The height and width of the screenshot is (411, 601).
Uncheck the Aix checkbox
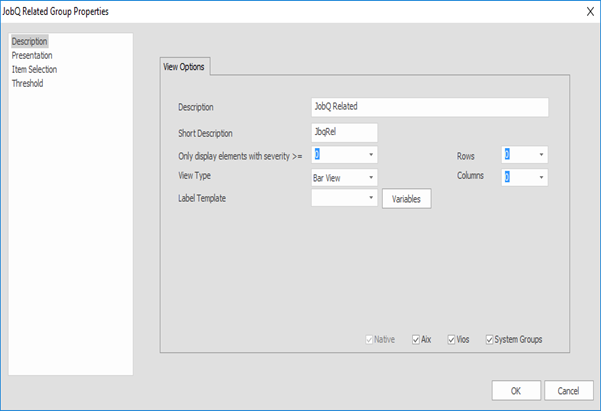pyautogui.click(x=416, y=339)
